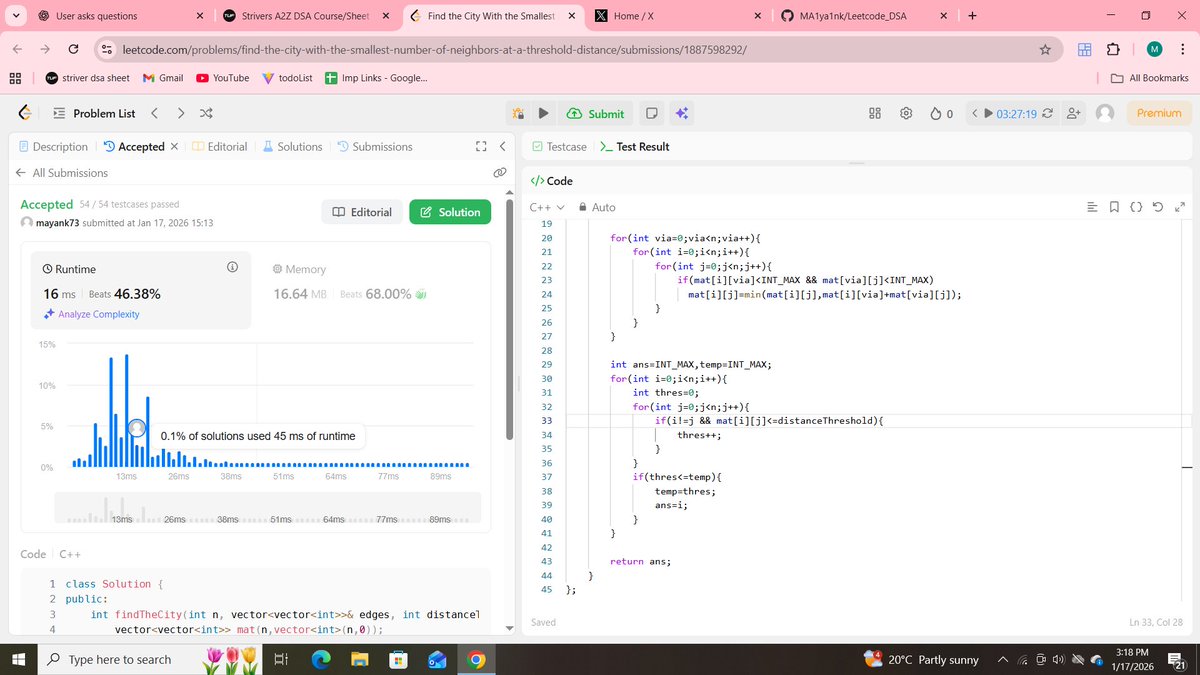Switch to the Home / X browser tab

(x=680, y=16)
